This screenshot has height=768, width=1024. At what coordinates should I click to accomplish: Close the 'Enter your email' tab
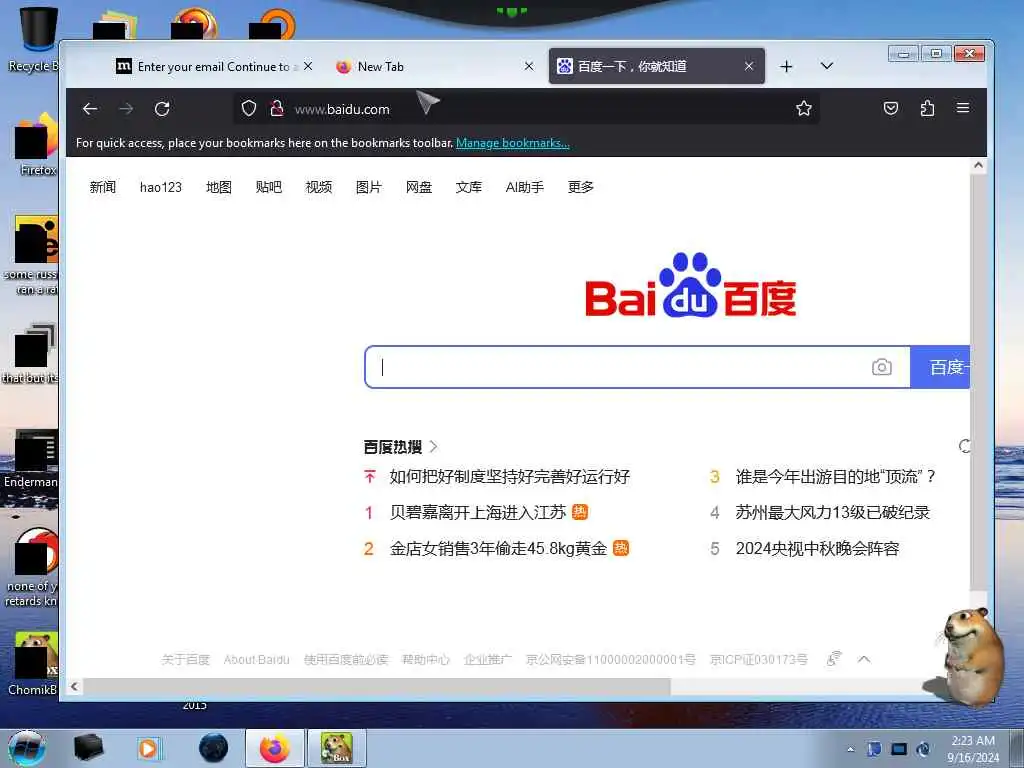tap(308, 67)
